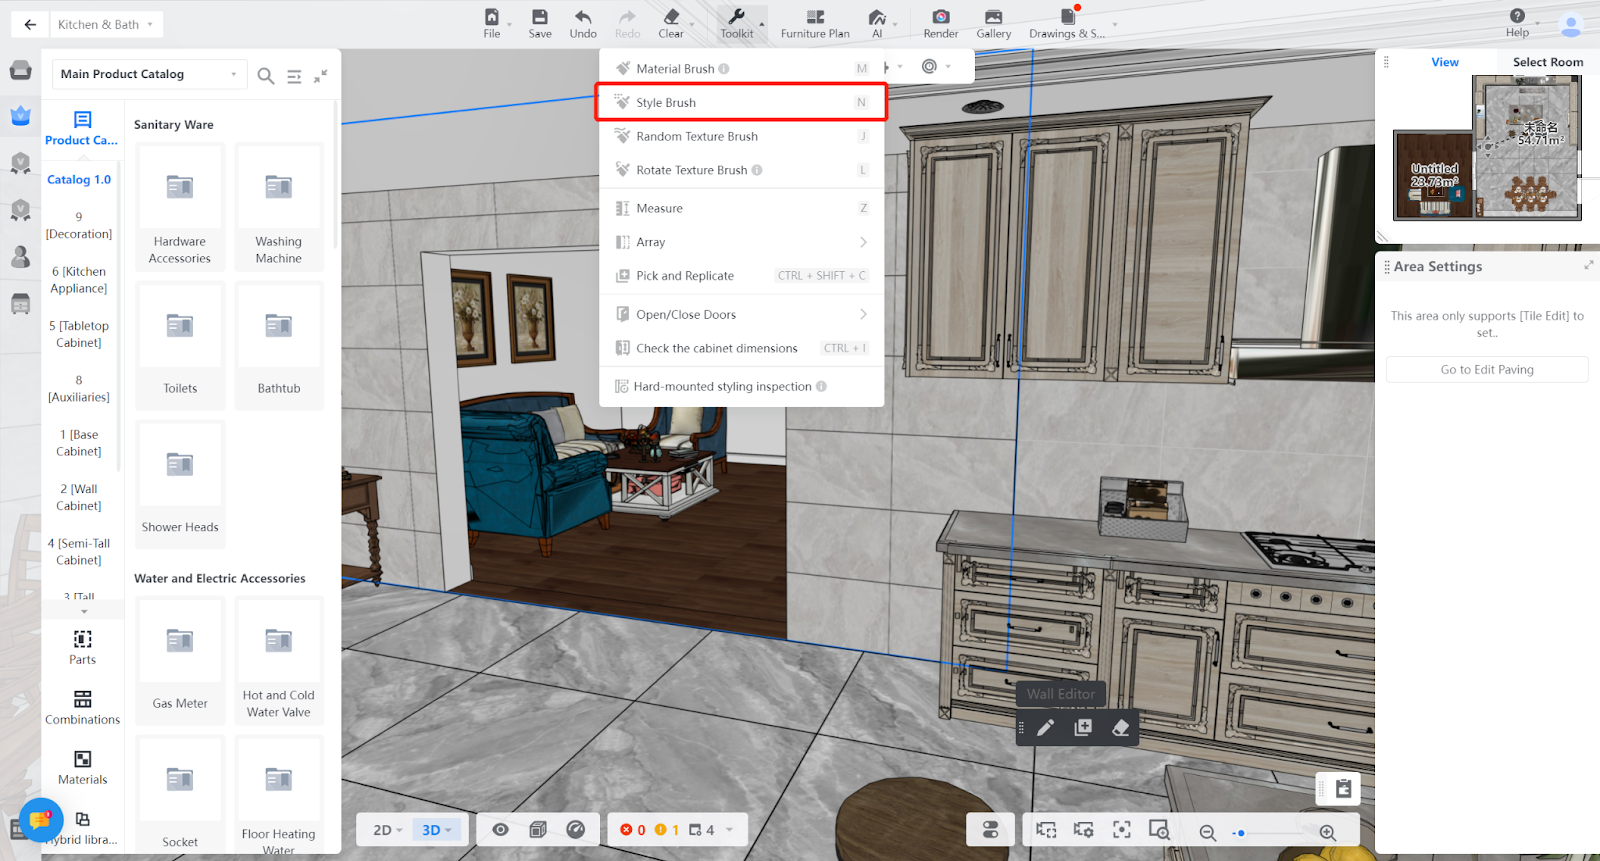Choose Random Texture Brush
This screenshot has height=861, width=1600.
point(741,136)
